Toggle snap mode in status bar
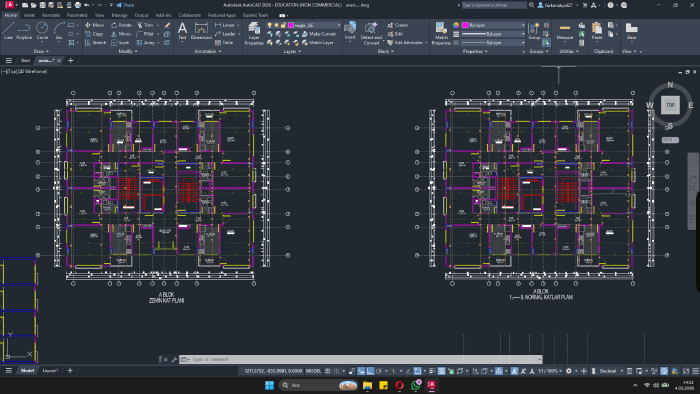The height and width of the screenshot is (394, 700). (337, 371)
